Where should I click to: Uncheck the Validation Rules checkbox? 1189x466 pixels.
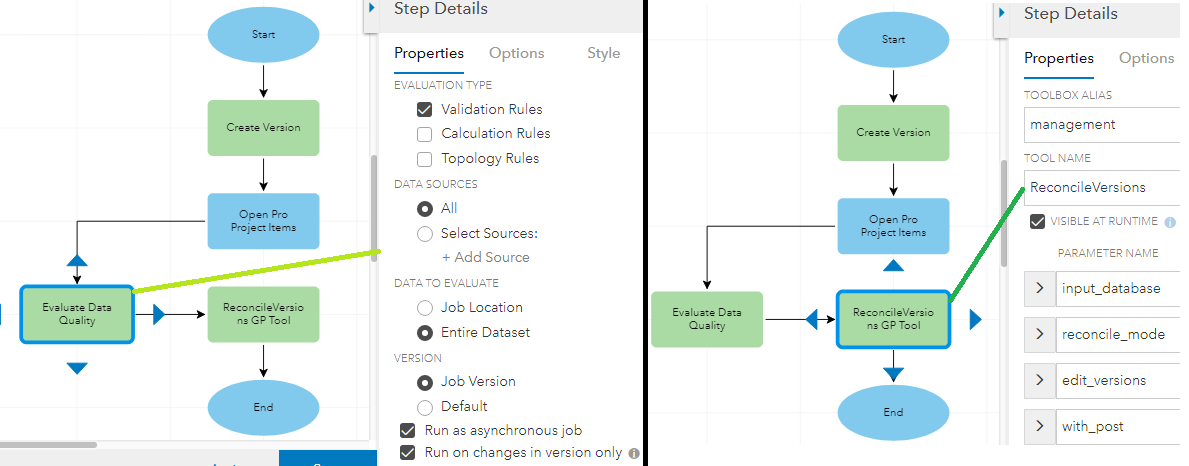pos(424,109)
